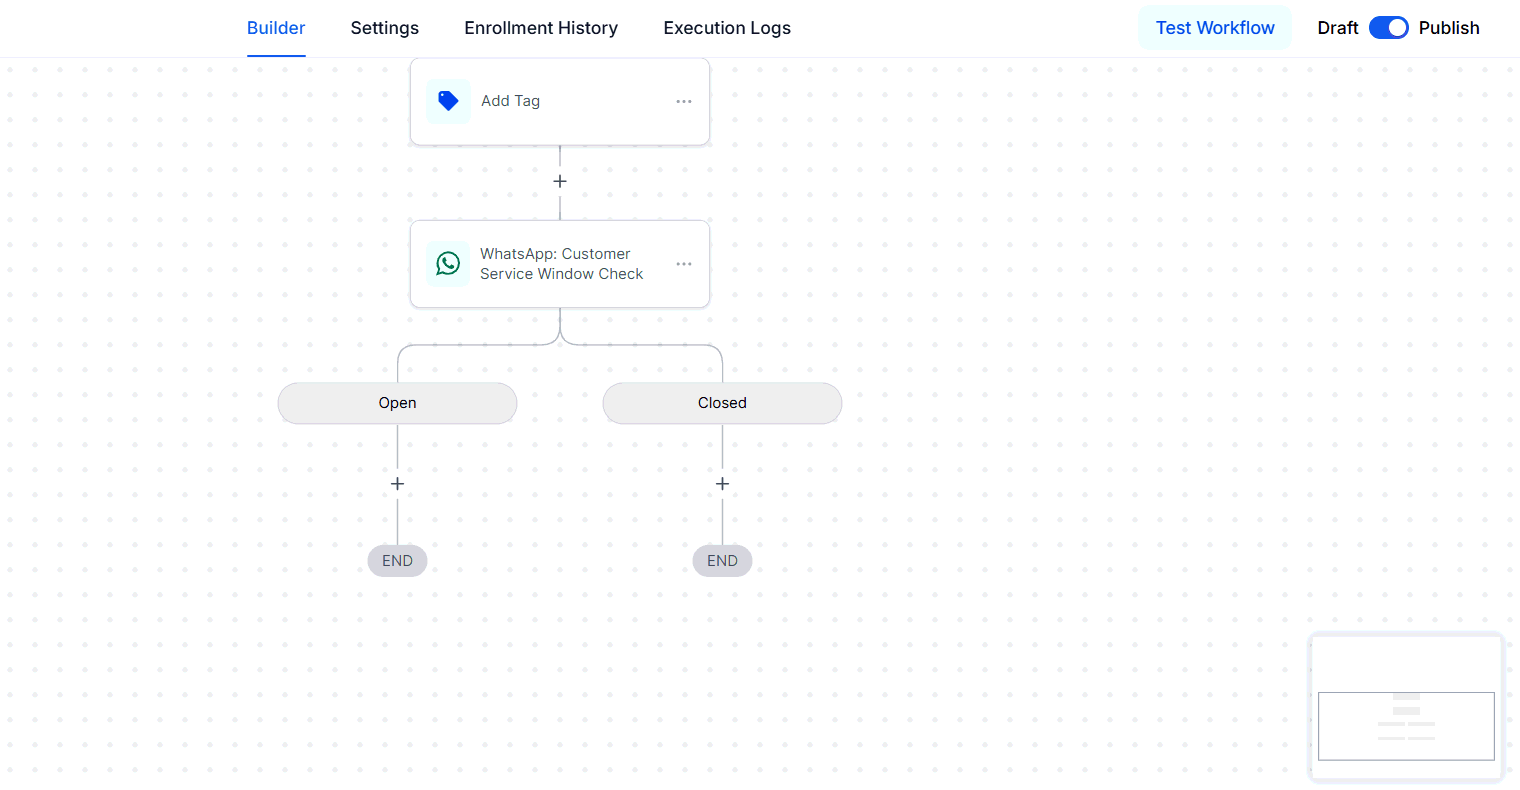This screenshot has height=790, width=1520.
Task: Select the WhatsApp Customer Service Window Check label
Action: (x=562, y=264)
